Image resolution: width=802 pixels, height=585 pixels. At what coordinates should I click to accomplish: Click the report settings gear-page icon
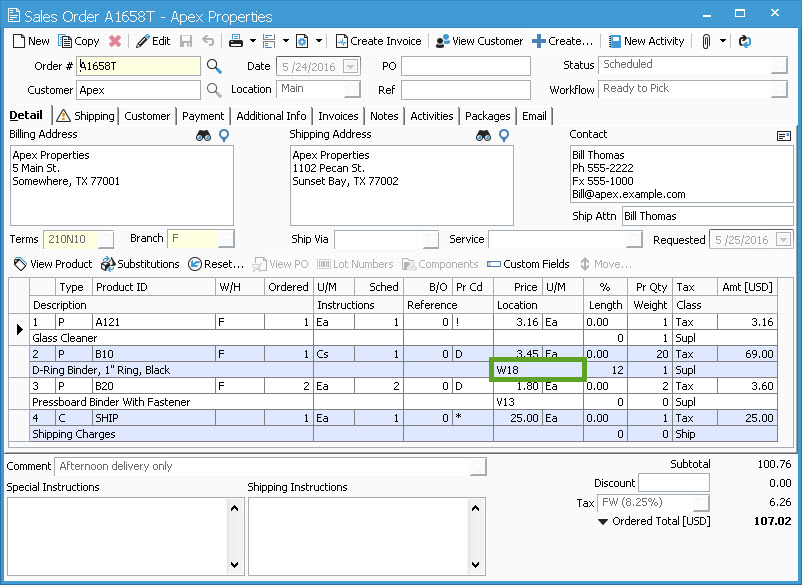point(302,41)
